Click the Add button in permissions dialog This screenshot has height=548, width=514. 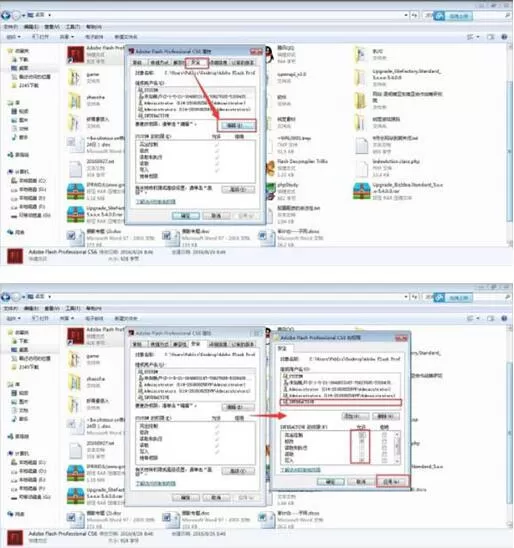point(355,416)
